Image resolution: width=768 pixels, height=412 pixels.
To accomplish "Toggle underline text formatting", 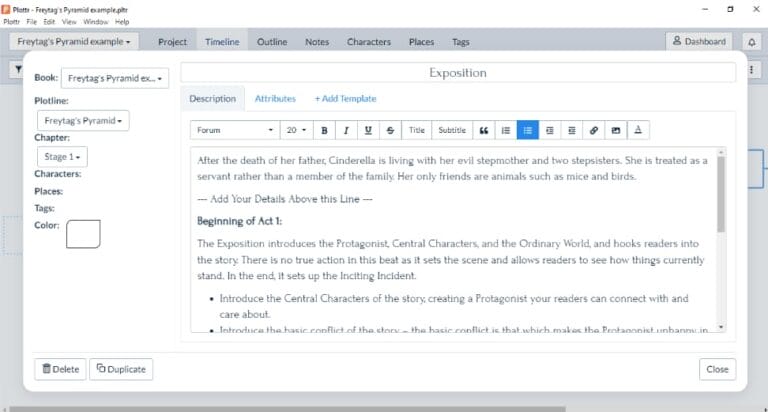I will pyautogui.click(x=368, y=130).
